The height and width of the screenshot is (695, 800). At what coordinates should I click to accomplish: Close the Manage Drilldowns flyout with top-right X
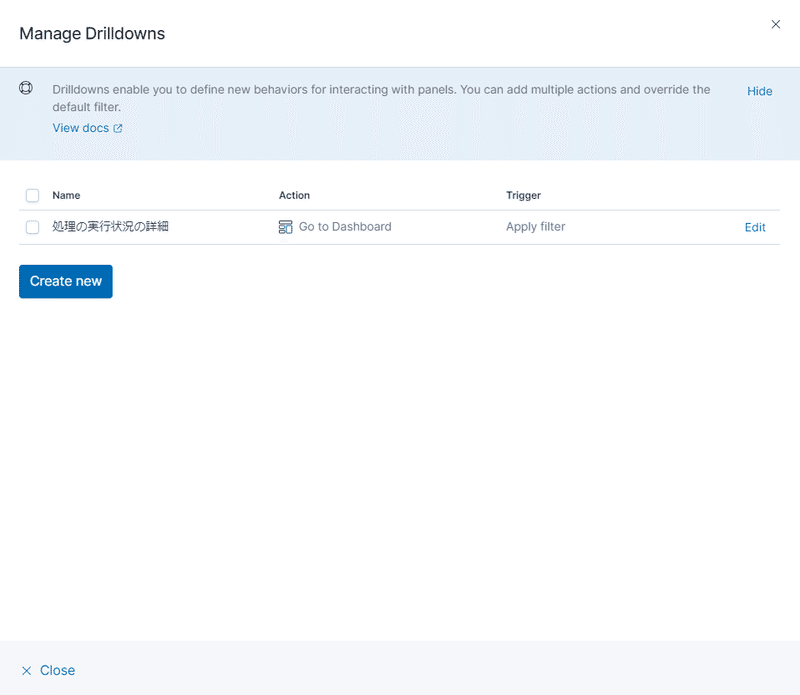coord(775,25)
